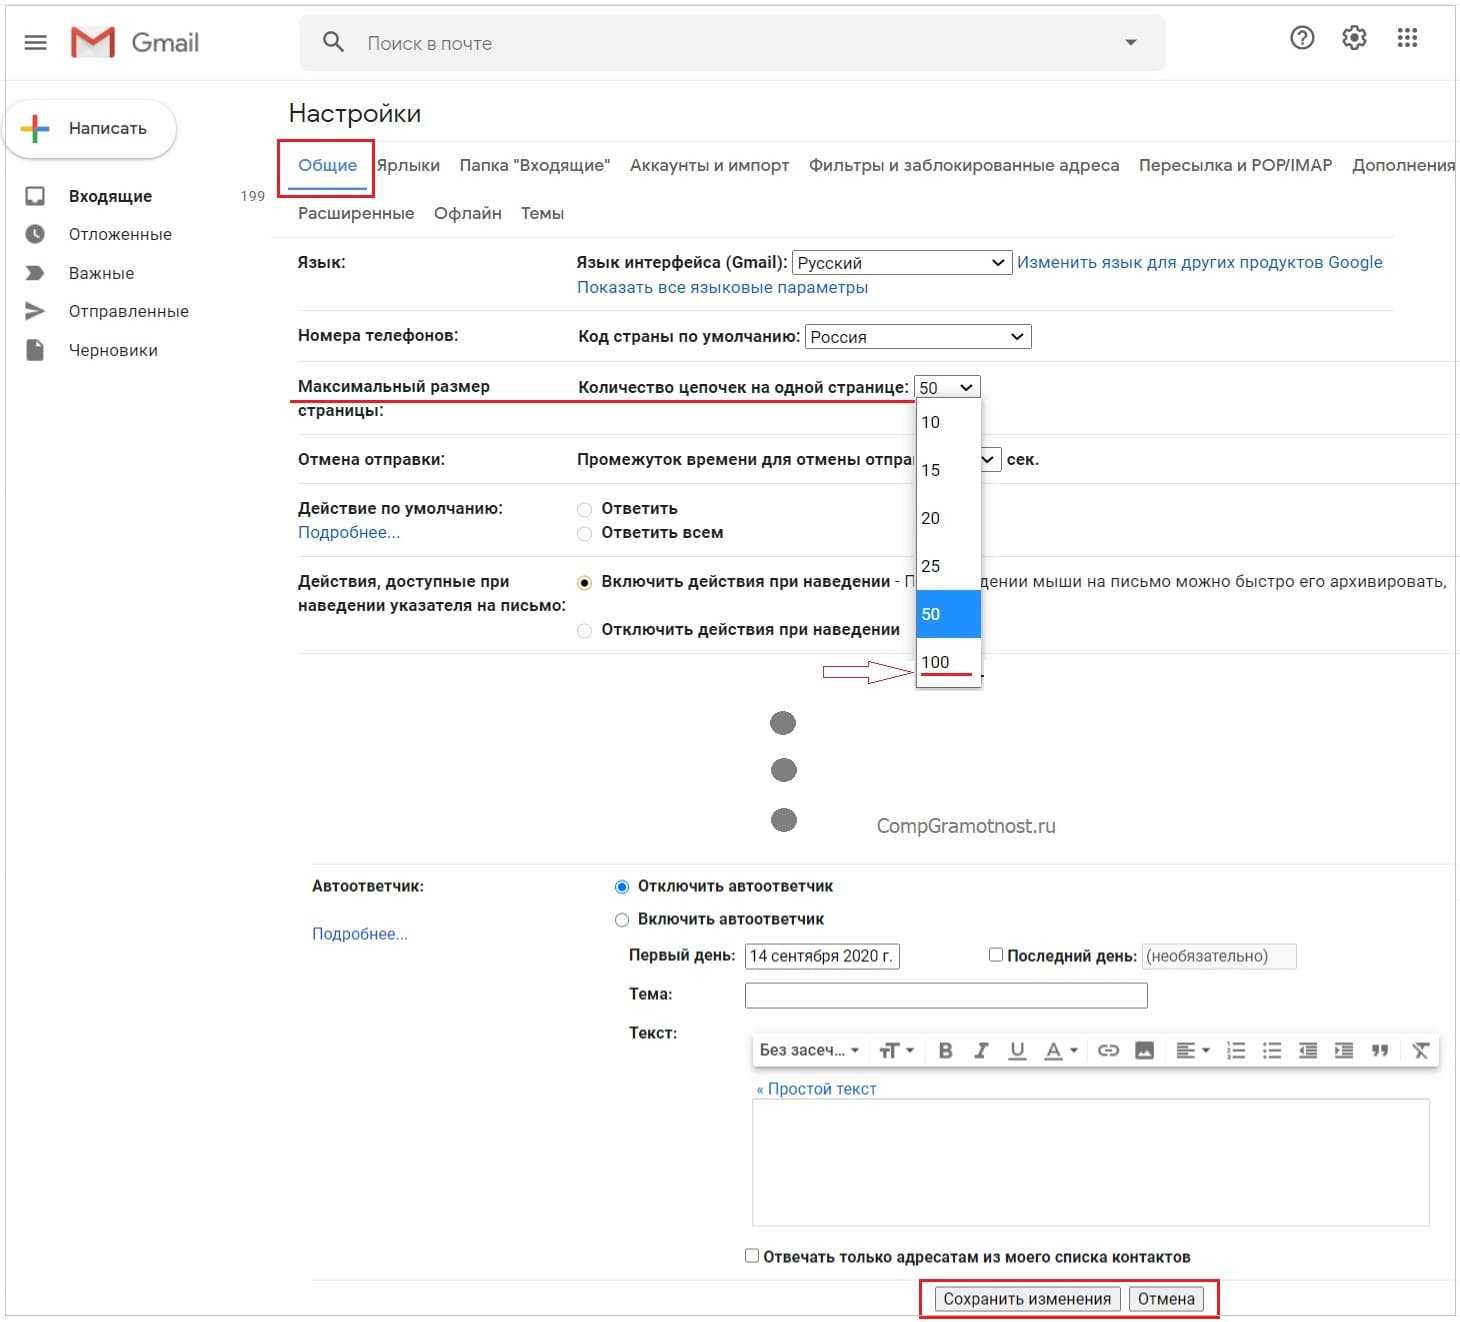Screen dimensions: 1460x1322
Task: Open the interface language dropdown "Русский"
Action: pos(901,263)
